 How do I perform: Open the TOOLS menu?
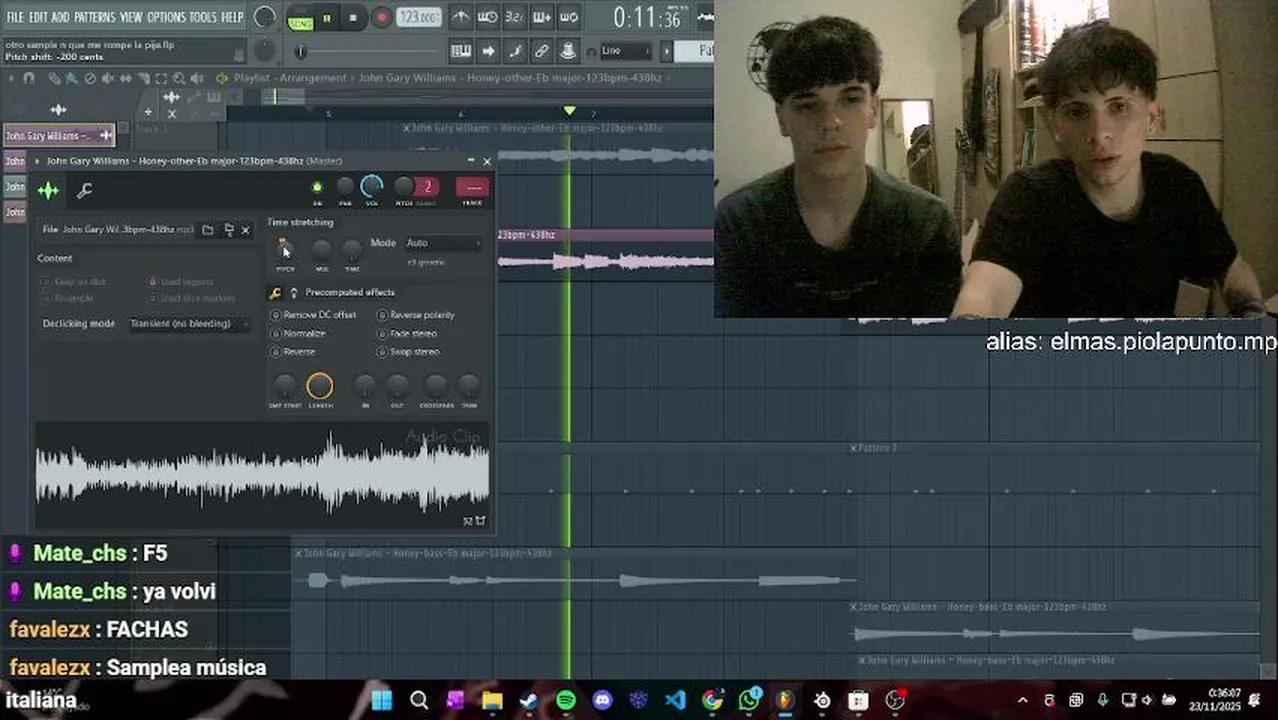click(x=203, y=17)
